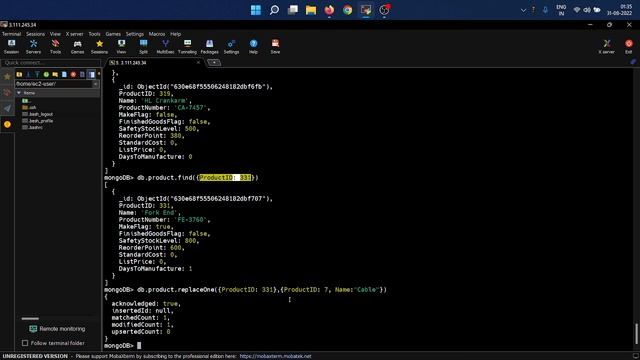The image size is (640, 360).
Task: Click the Help toolbar icon
Action: click(x=253, y=47)
